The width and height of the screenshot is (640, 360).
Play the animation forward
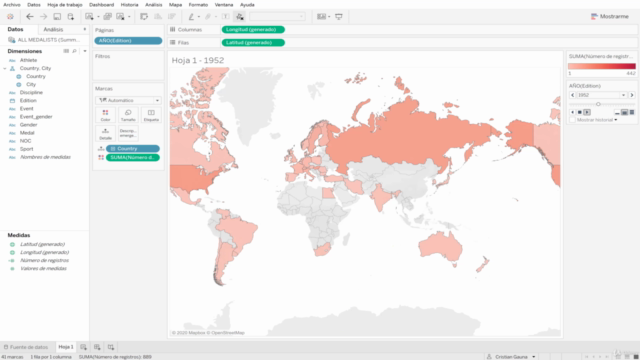coord(587,112)
